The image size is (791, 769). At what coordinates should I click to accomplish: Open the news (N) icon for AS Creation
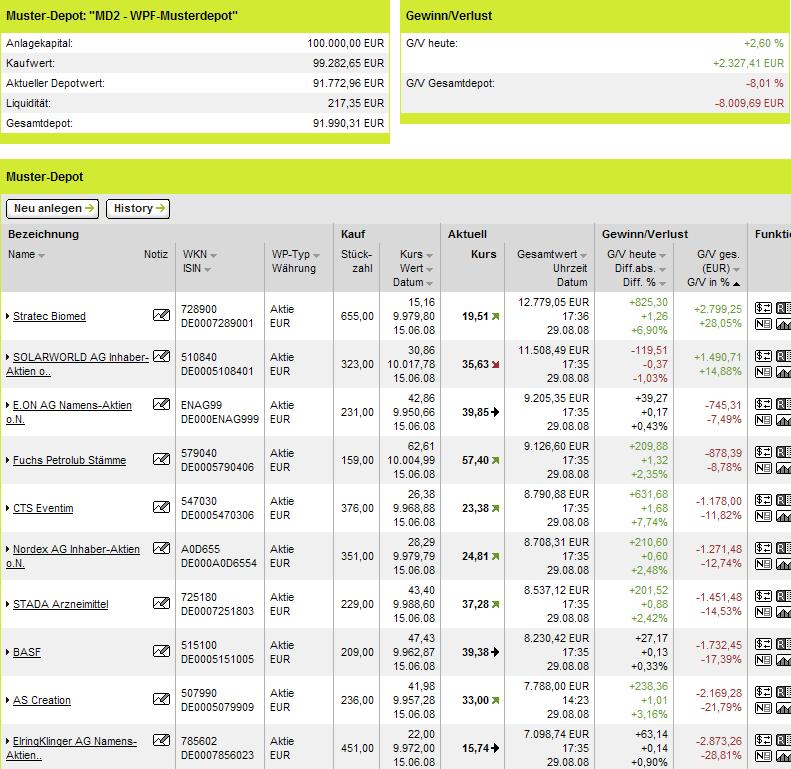click(x=763, y=708)
